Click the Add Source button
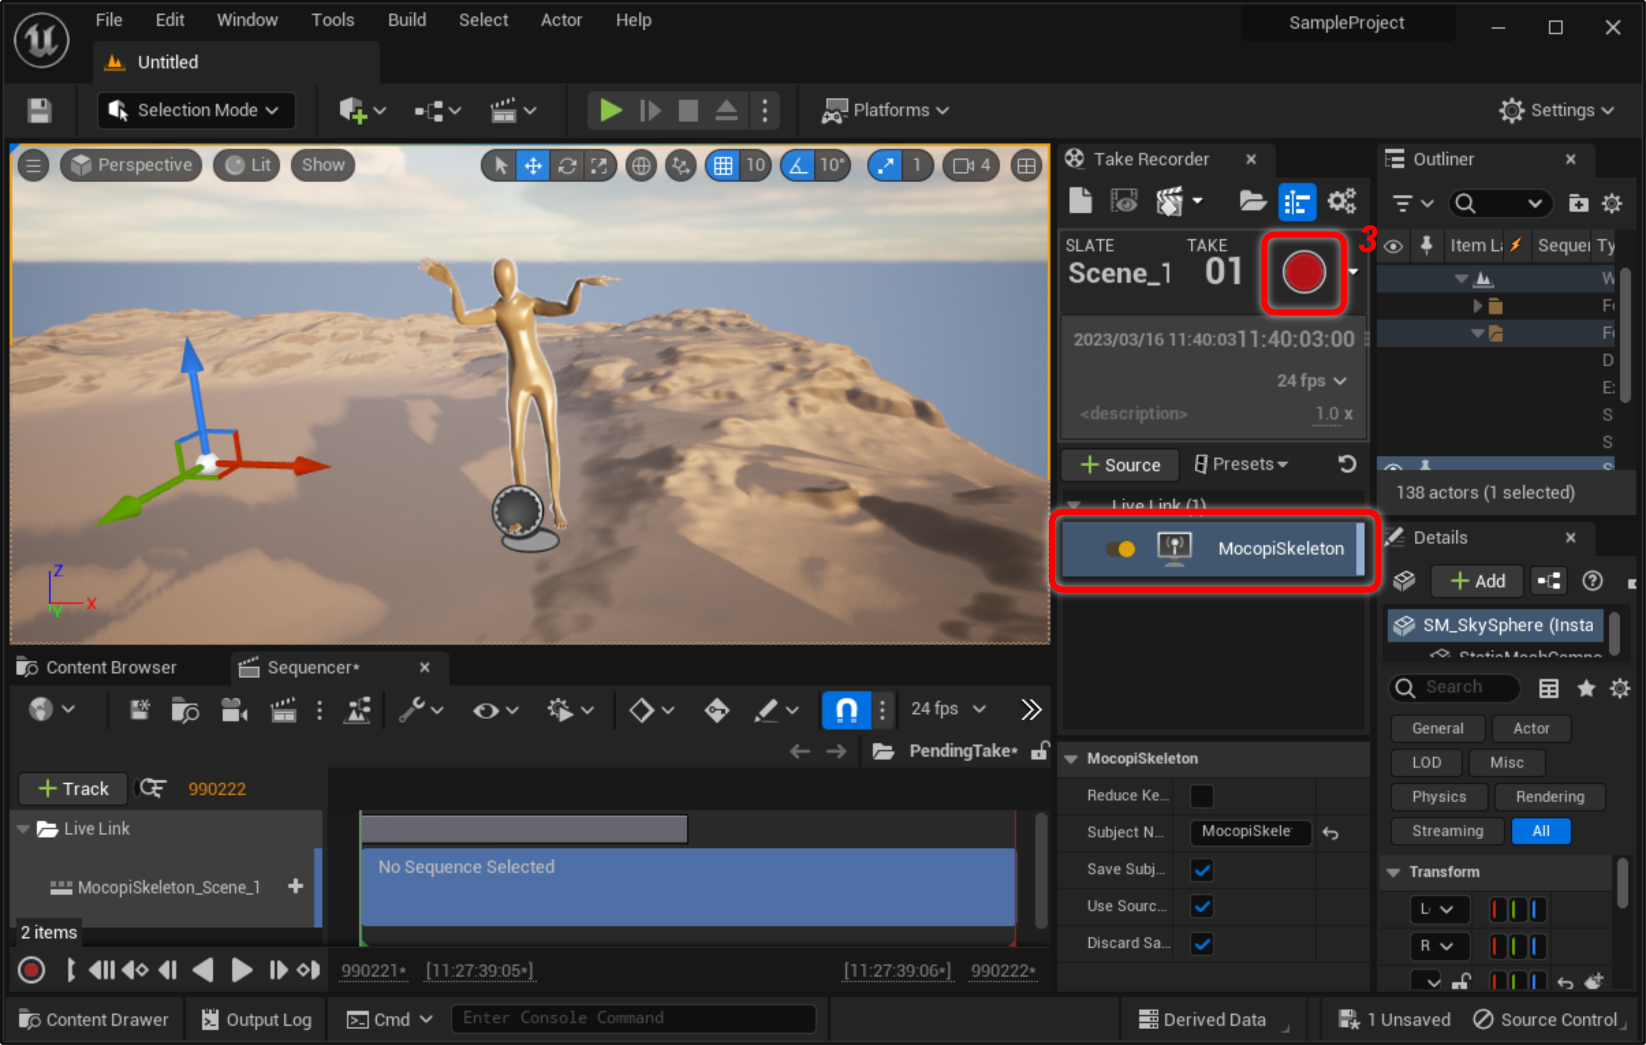The image size is (1646, 1045). coord(1120,465)
